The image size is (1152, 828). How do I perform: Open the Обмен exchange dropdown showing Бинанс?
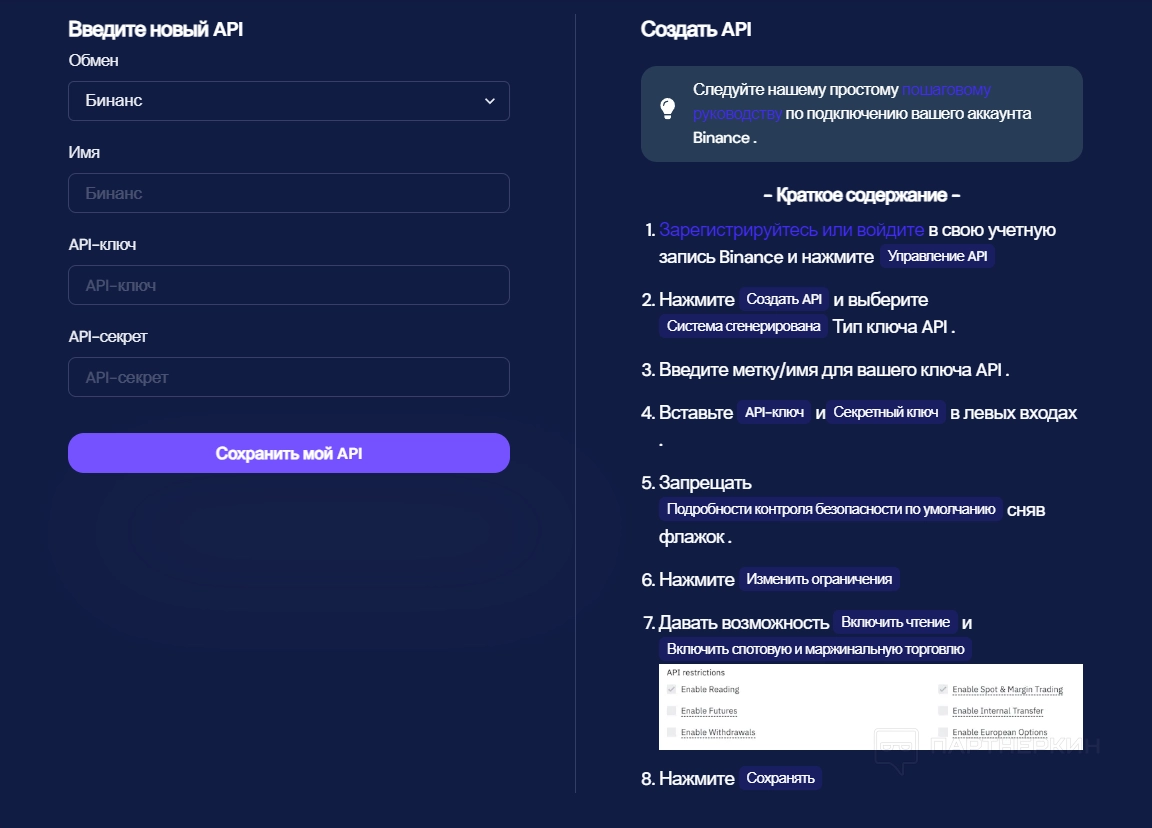coord(289,101)
